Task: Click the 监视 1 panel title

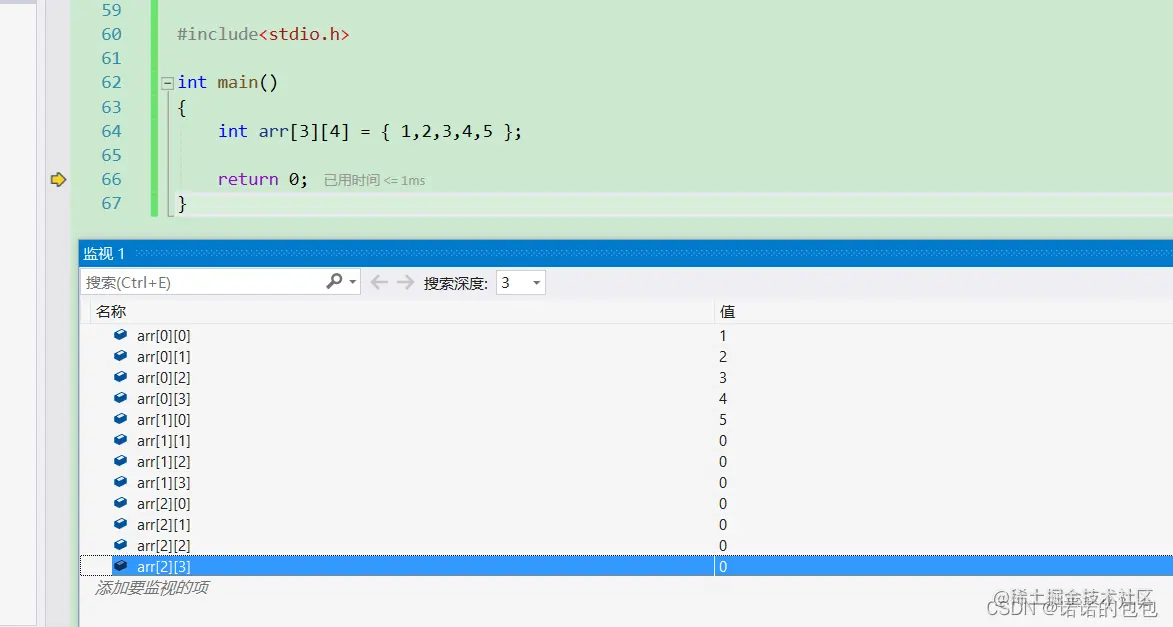Action: pos(104,254)
